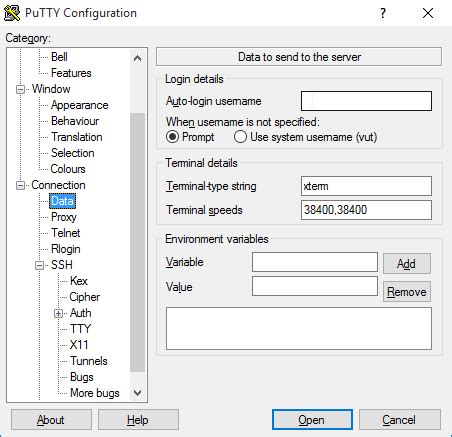The height and width of the screenshot is (437, 452).
Task: Open the Selection settings
Action: (73, 153)
